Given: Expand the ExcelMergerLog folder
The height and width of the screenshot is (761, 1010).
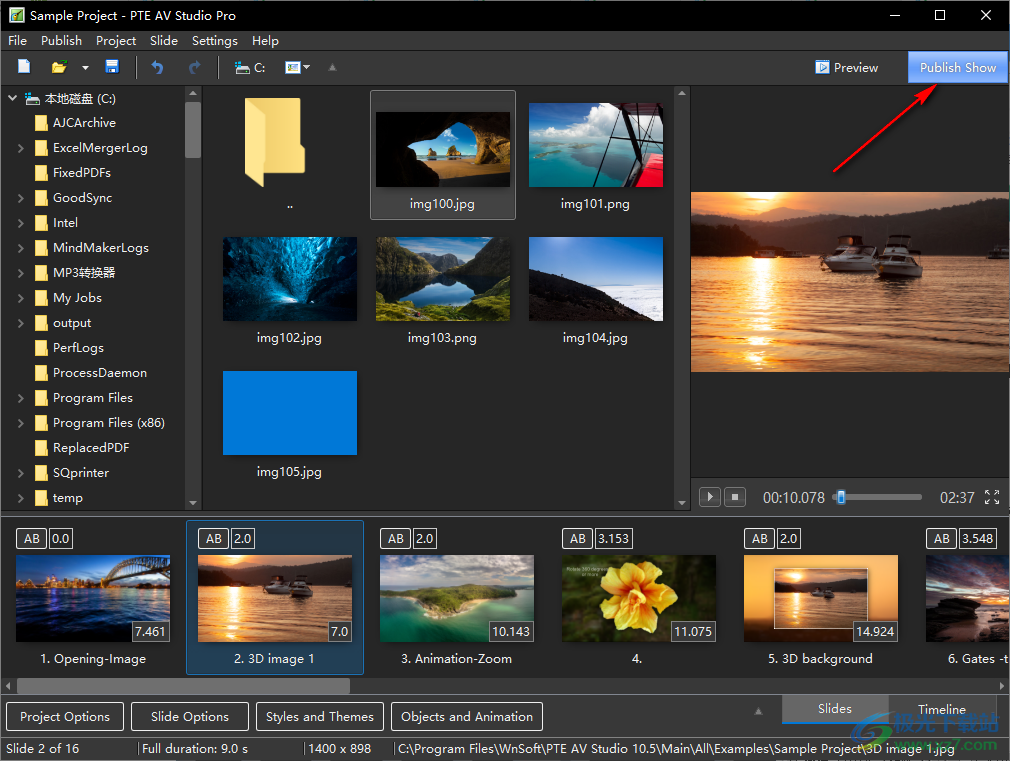Looking at the screenshot, I should (x=21, y=148).
